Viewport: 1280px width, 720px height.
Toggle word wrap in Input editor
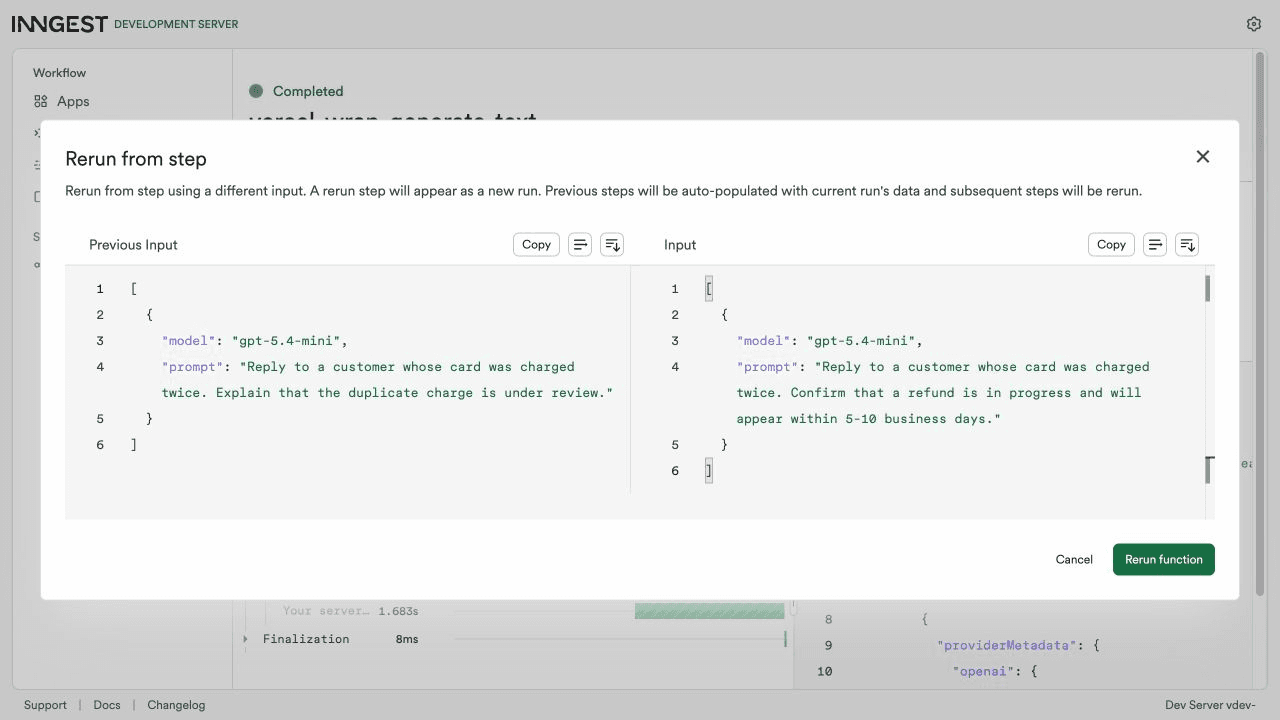point(1155,244)
